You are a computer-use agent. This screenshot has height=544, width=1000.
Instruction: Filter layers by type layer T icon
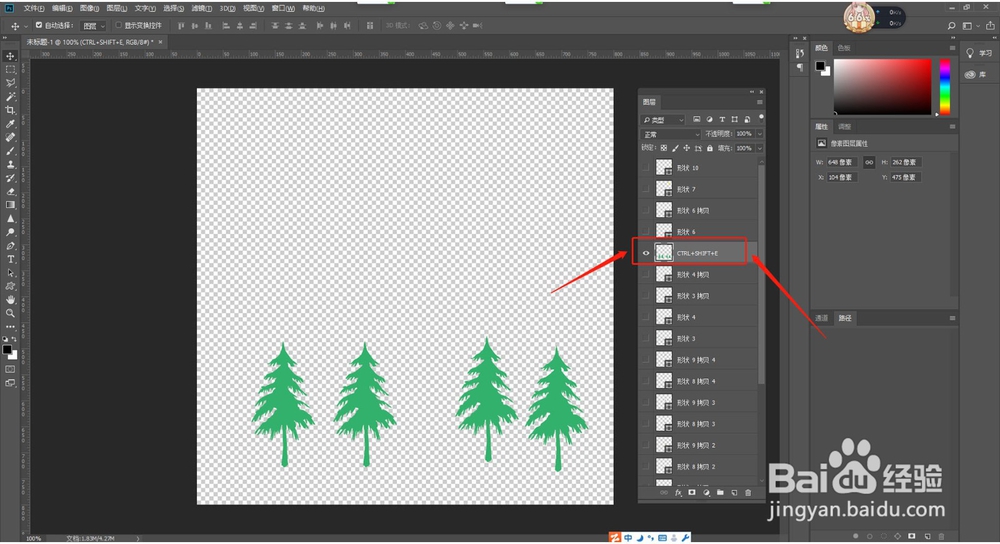point(722,119)
